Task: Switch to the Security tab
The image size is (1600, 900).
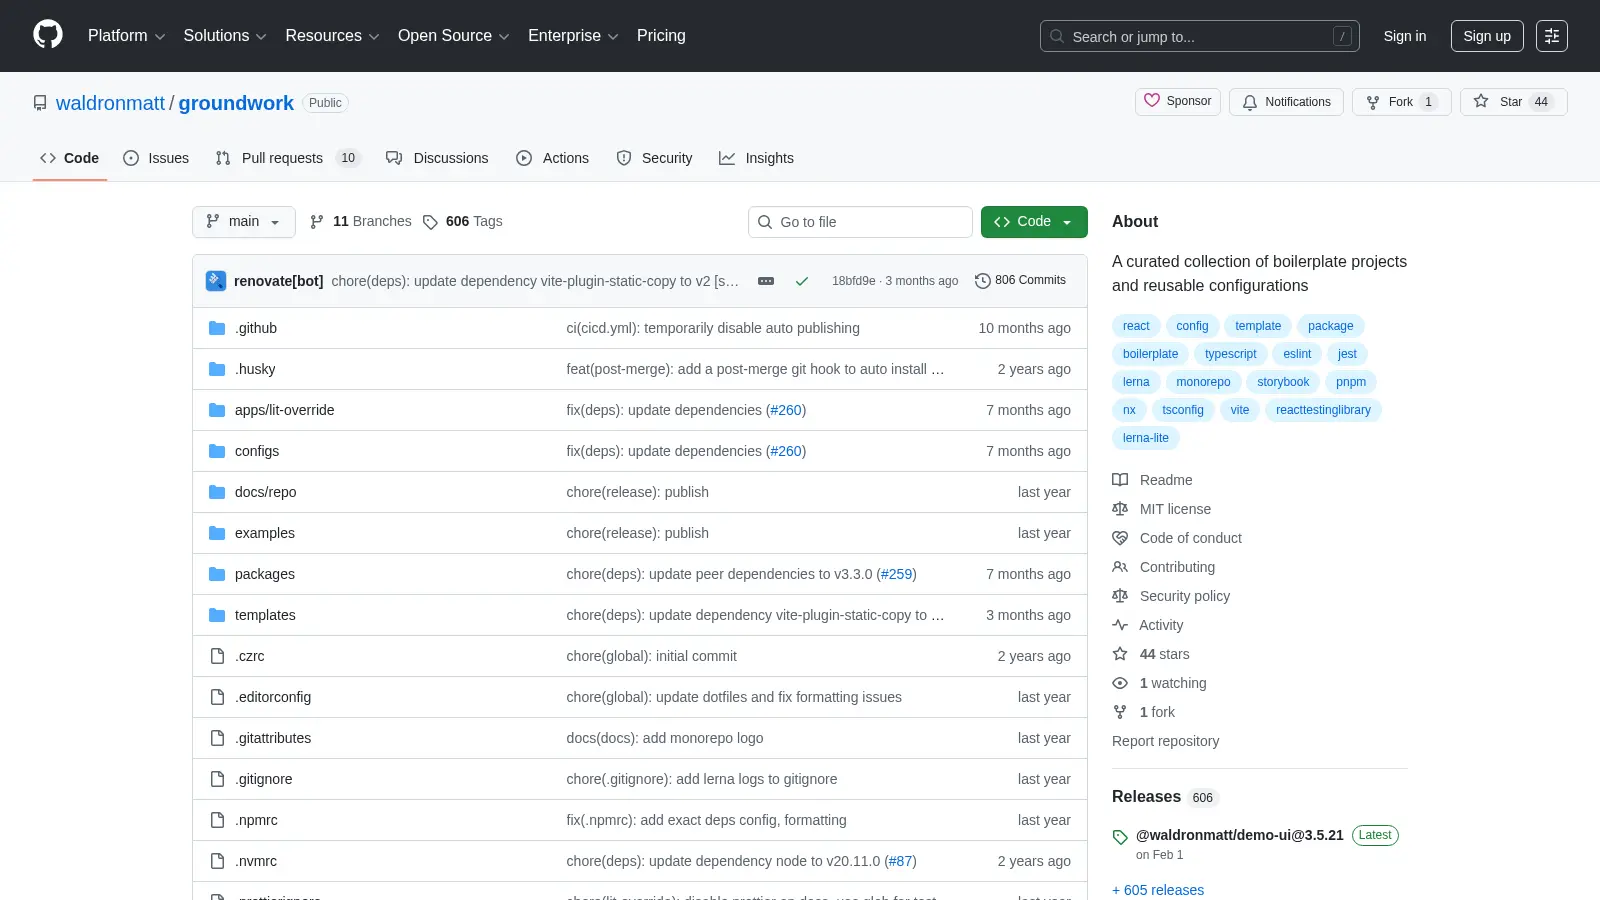Action: (x=654, y=158)
